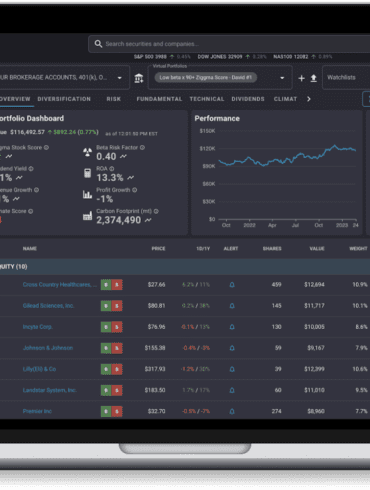Click the bank building icon

pyautogui.click(x=139, y=78)
